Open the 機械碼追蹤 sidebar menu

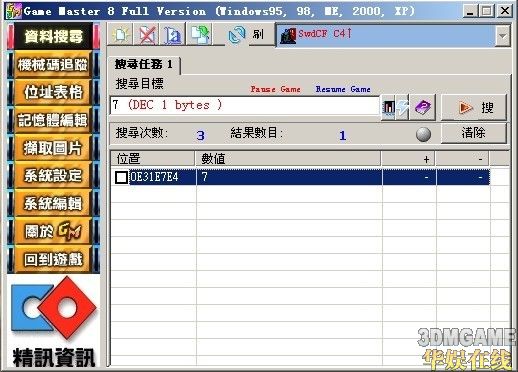click(53, 64)
